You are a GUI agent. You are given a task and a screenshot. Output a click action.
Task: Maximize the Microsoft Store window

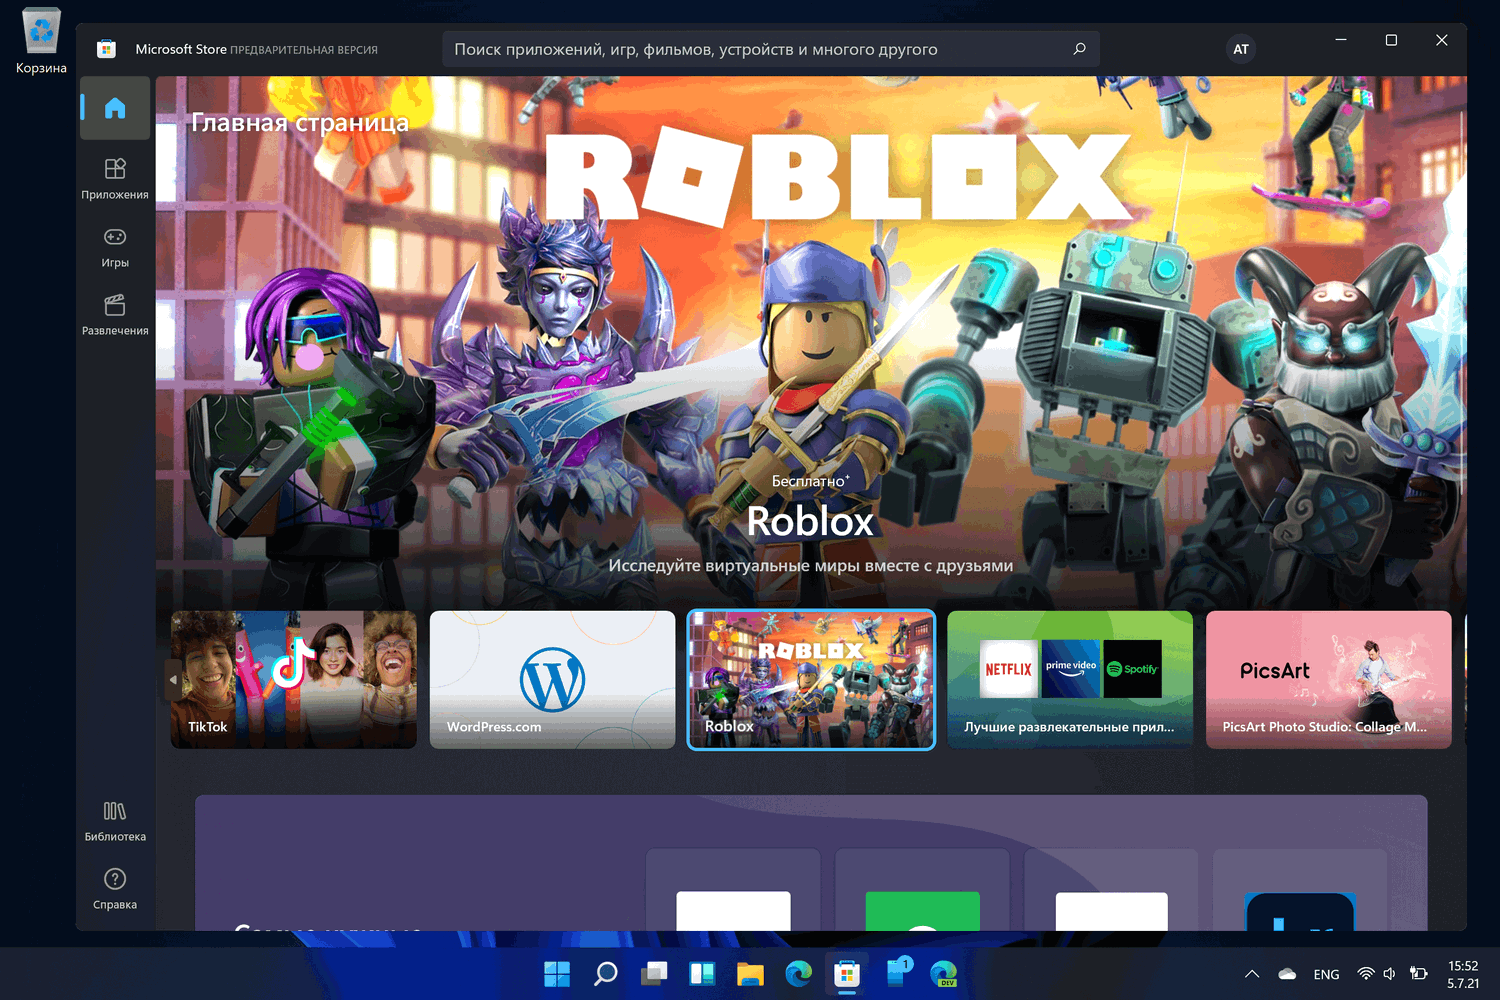pos(1391,40)
